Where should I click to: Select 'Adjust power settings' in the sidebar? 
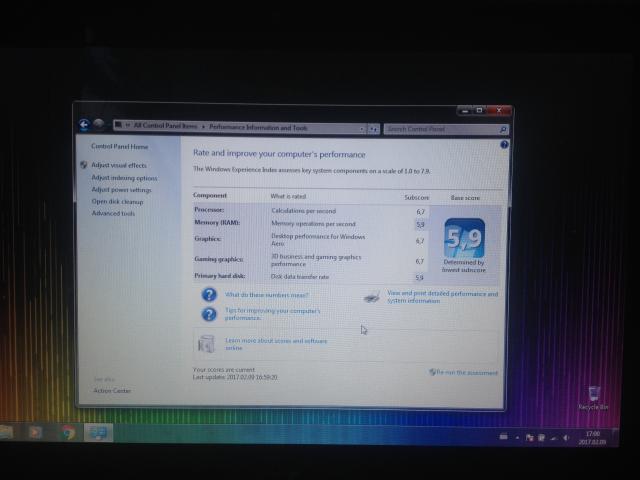click(121, 189)
